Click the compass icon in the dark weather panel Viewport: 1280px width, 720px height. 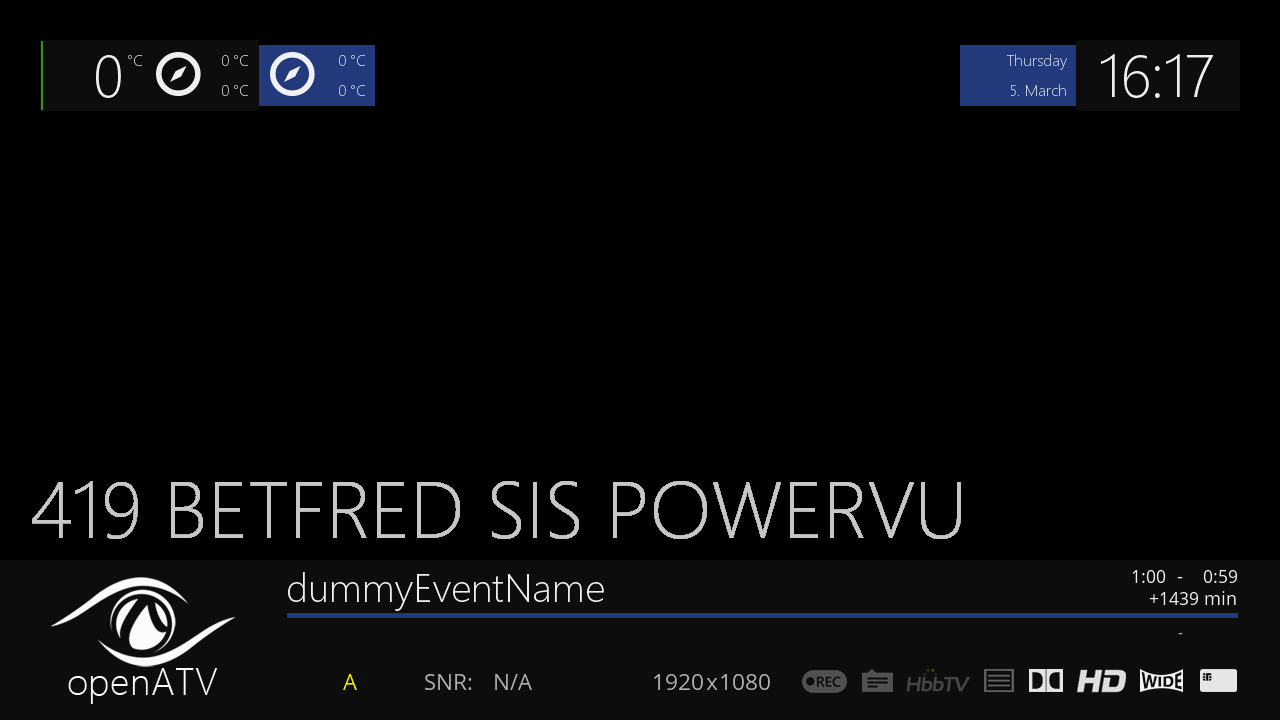pos(178,75)
